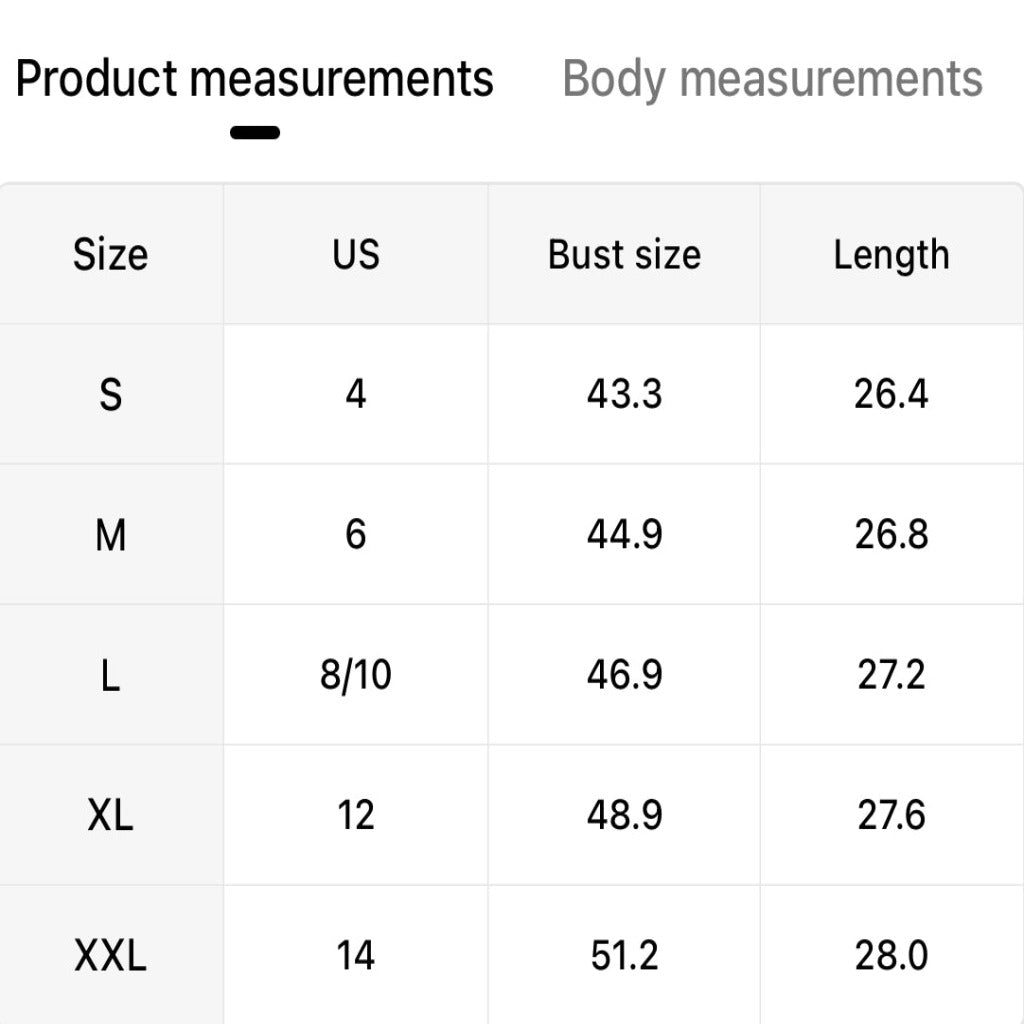
Task: Click the 8/10 US size cell
Action: pyautogui.click(x=355, y=675)
